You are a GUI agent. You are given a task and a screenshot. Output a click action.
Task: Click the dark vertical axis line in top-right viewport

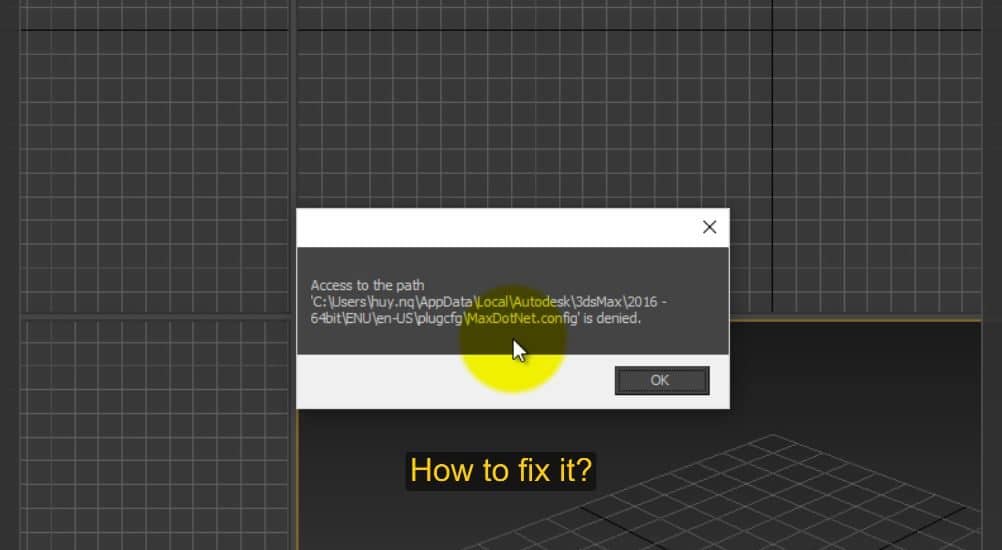point(772,150)
